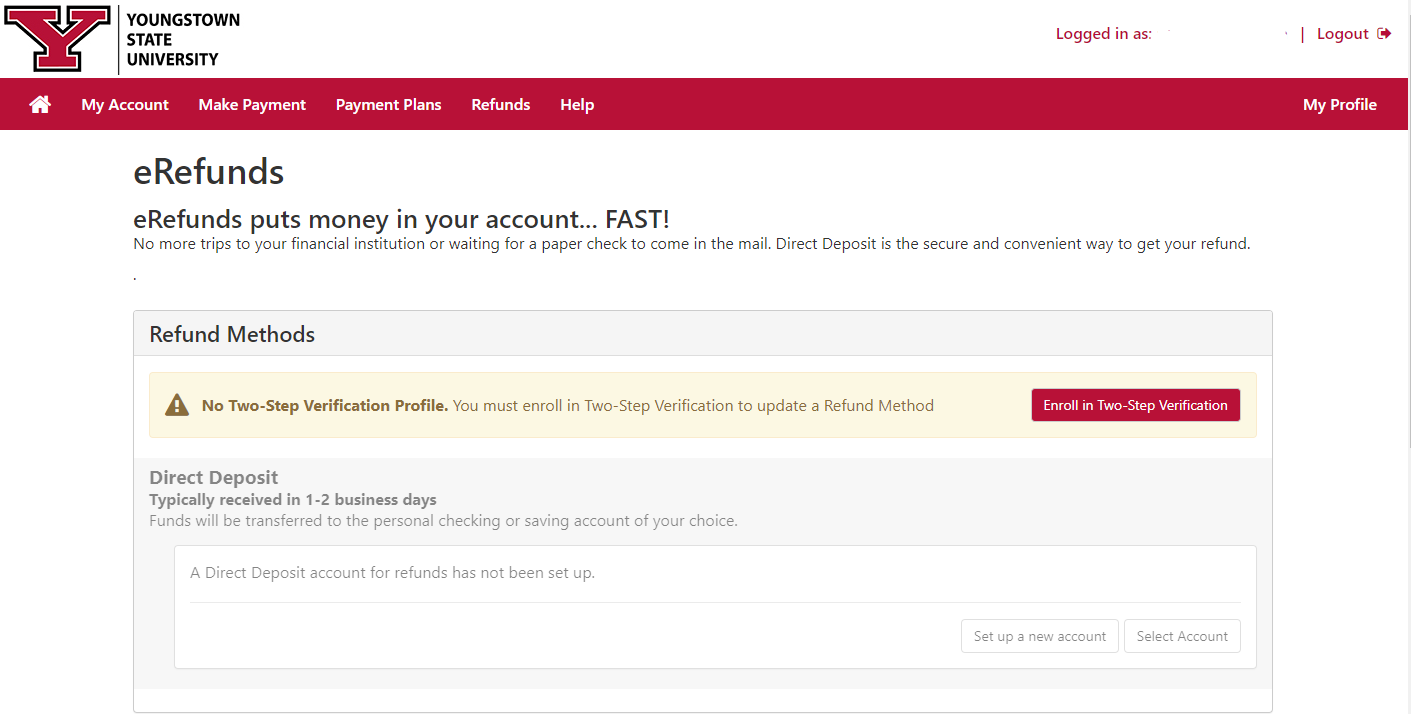Click the Youngstown State University Y logo
This screenshot has height=714, width=1411.
coord(57,39)
